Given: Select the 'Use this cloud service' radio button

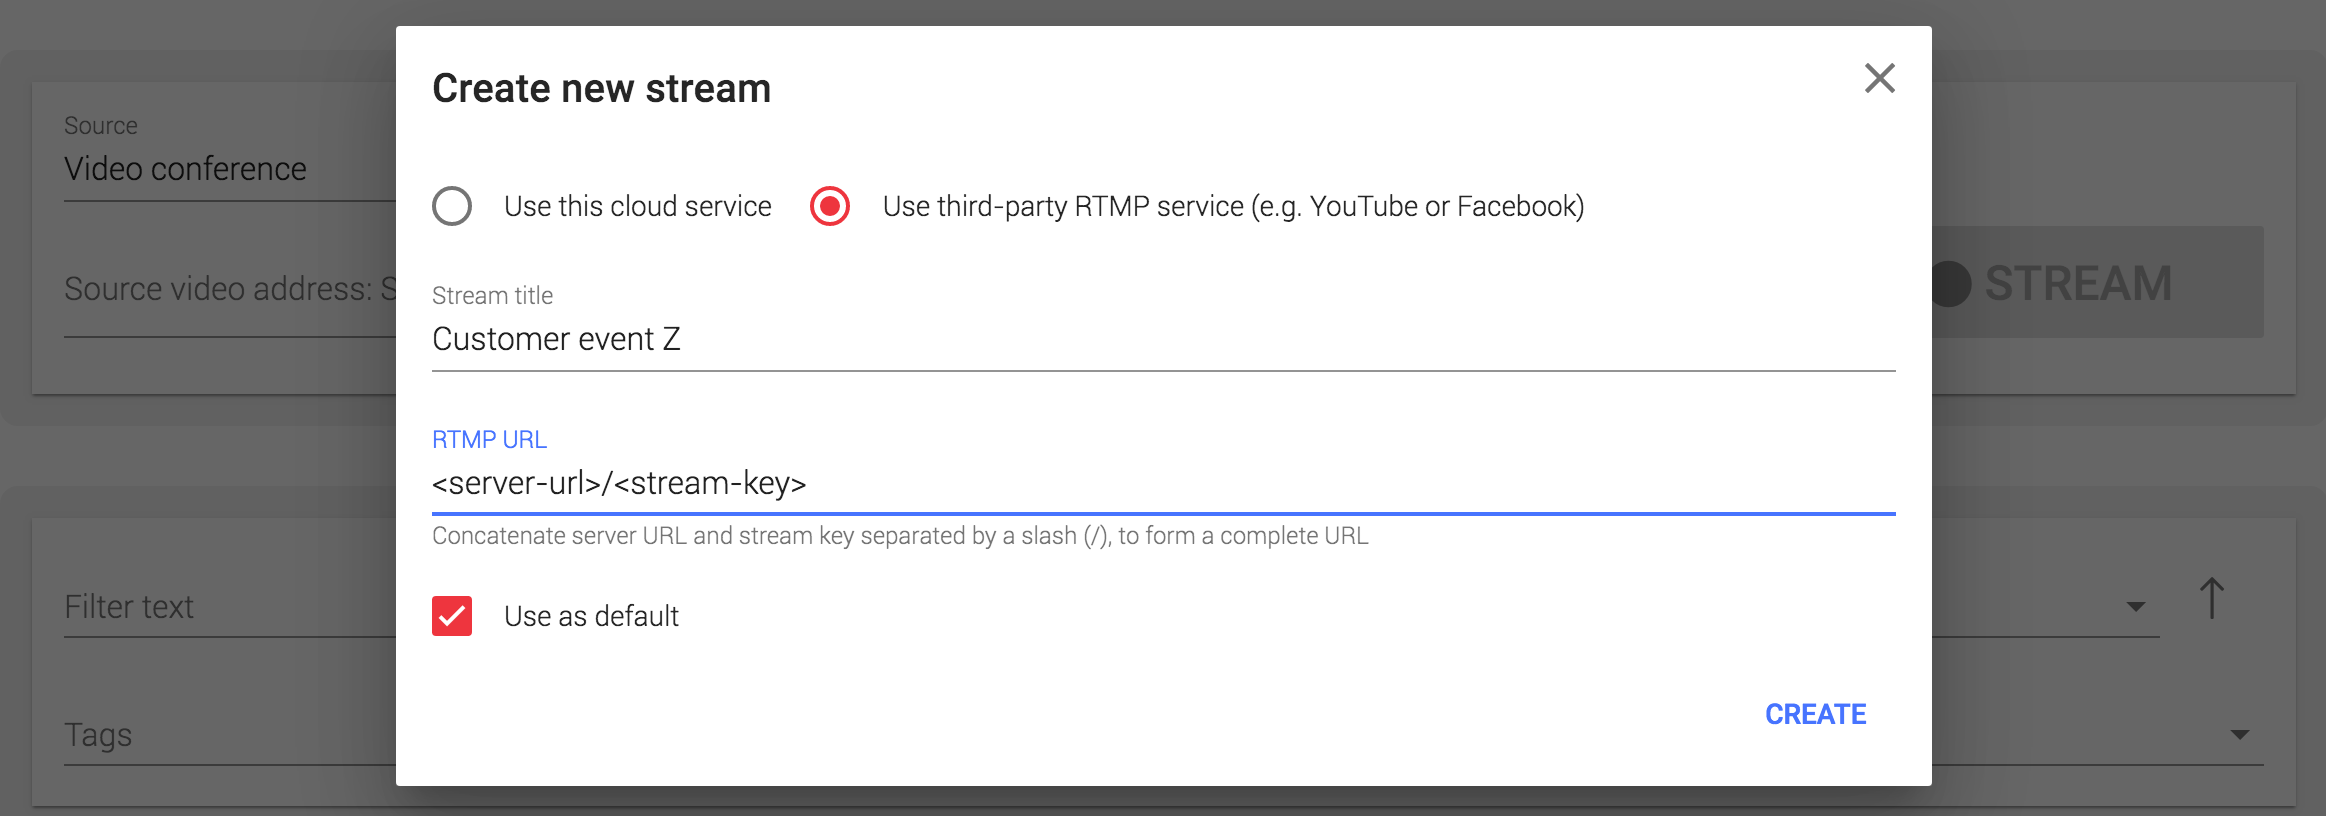Looking at the screenshot, I should [452, 206].
